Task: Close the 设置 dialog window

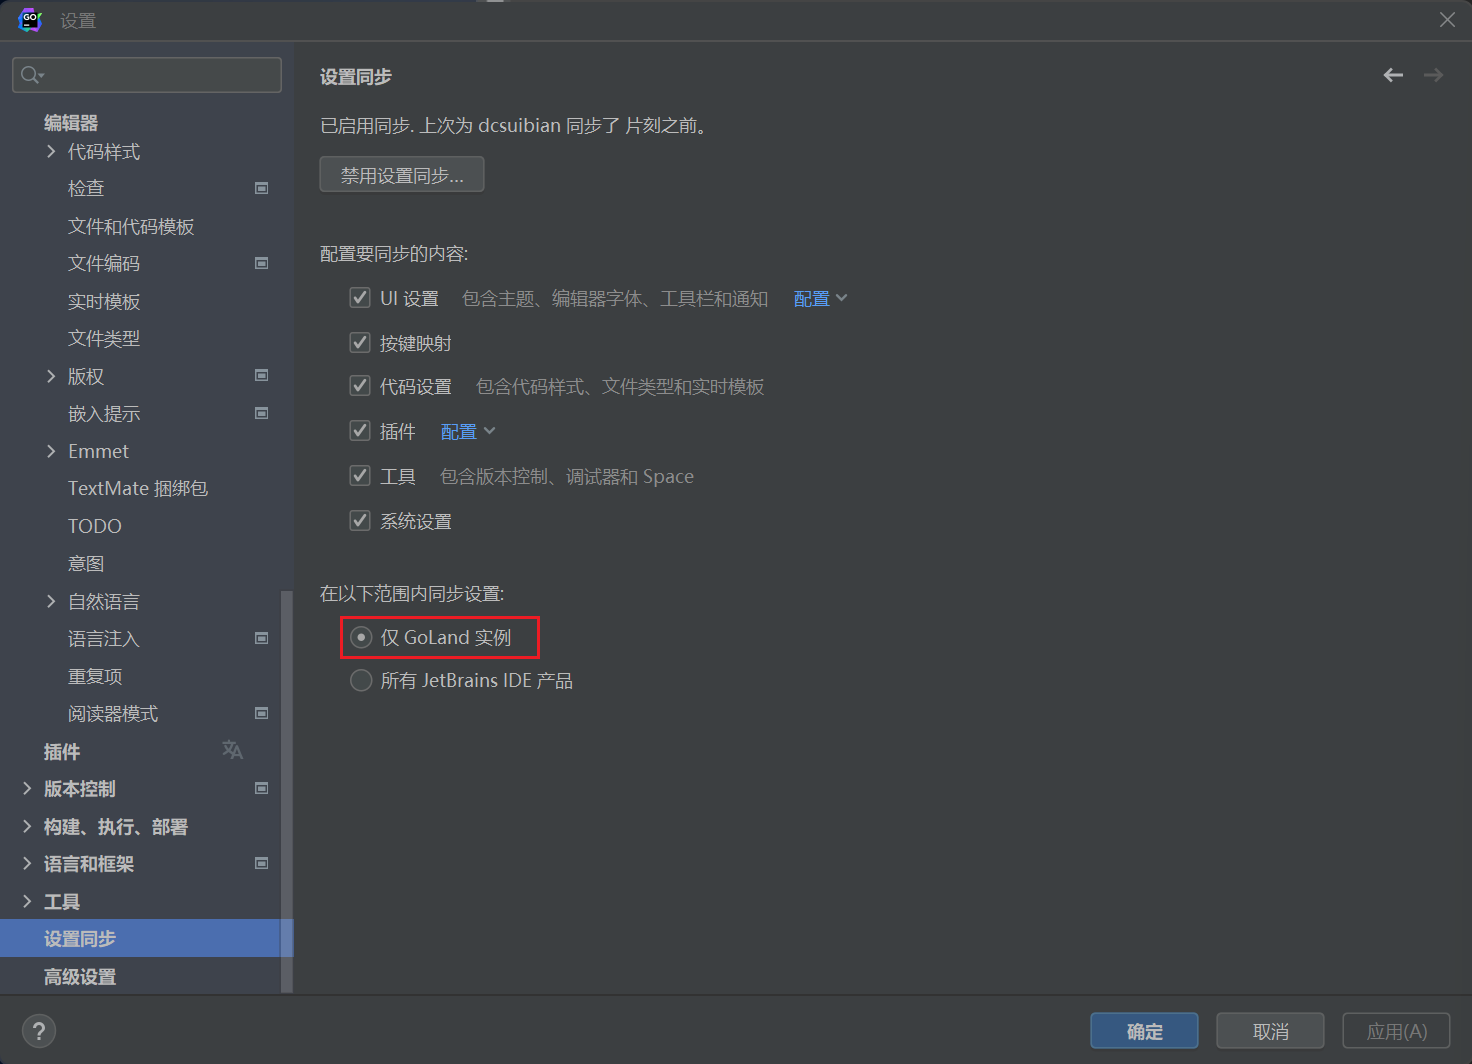Action: 1447,20
